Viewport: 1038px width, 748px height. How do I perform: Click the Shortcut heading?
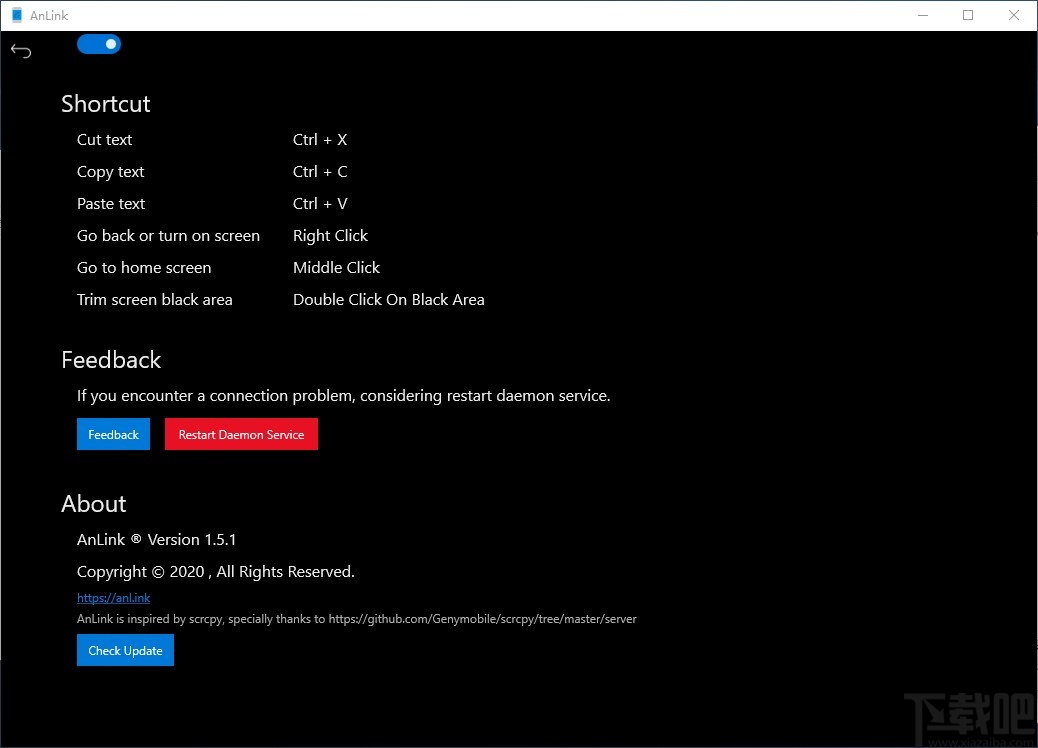tap(106, 104)
